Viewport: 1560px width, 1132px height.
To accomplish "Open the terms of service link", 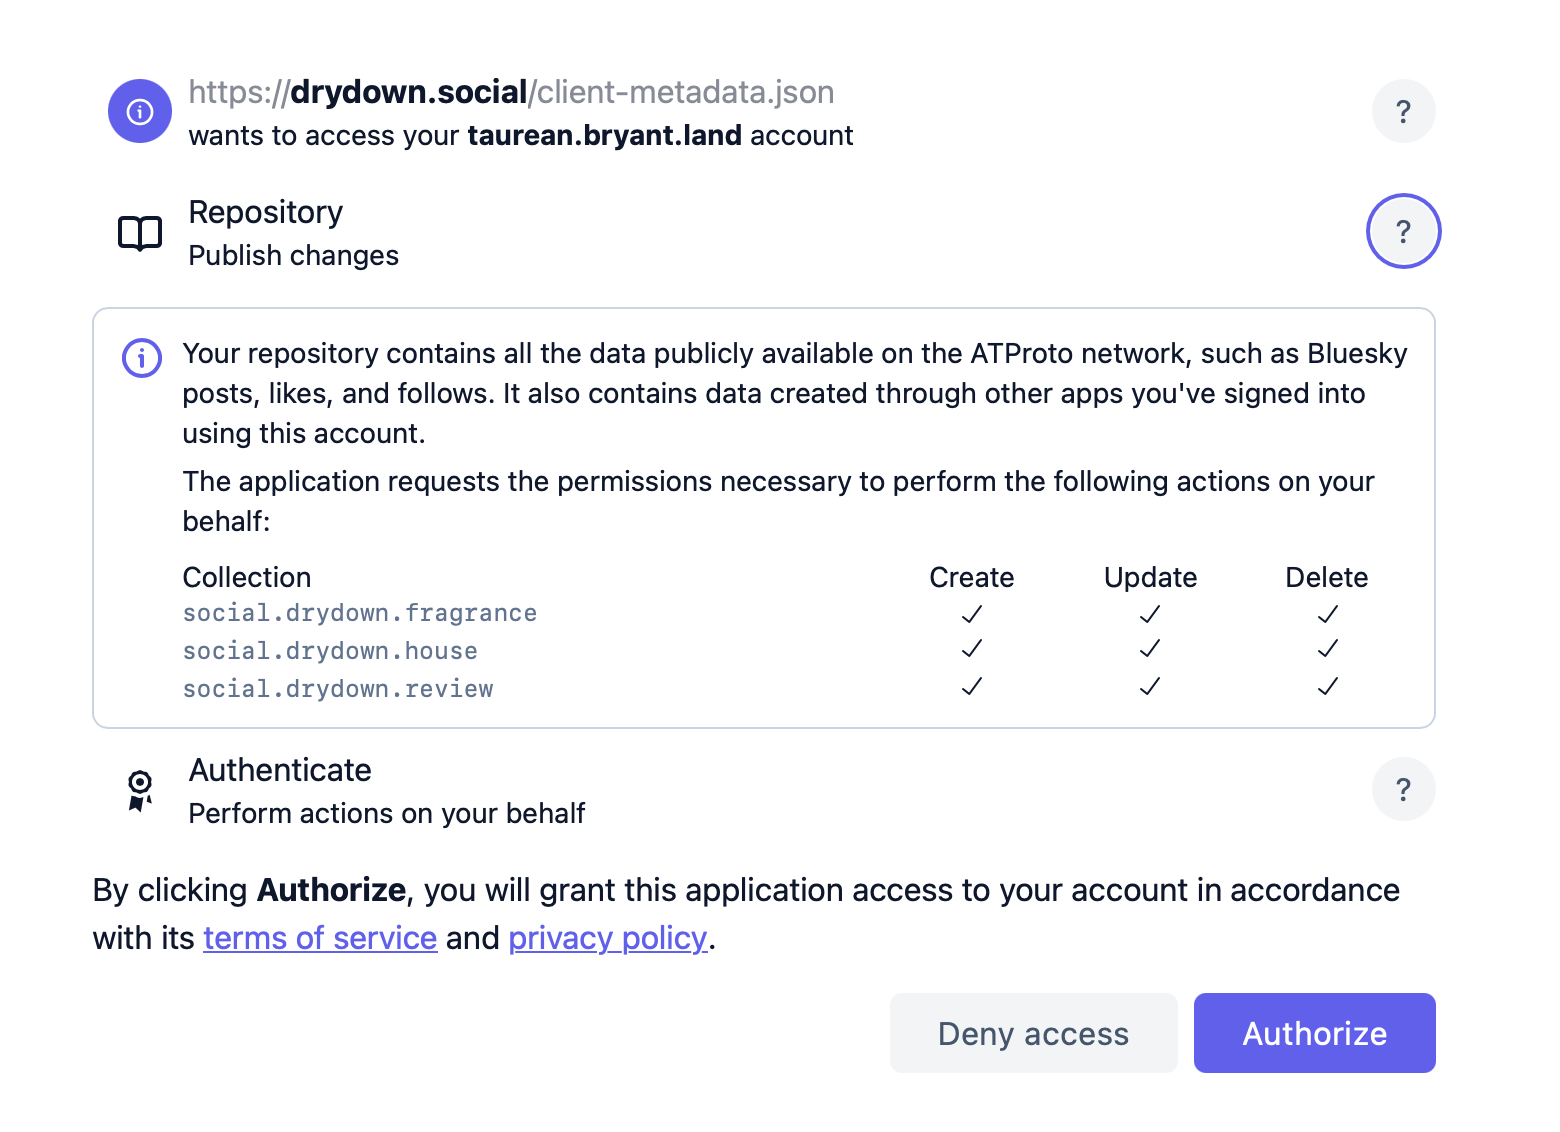I will (320, 938).
